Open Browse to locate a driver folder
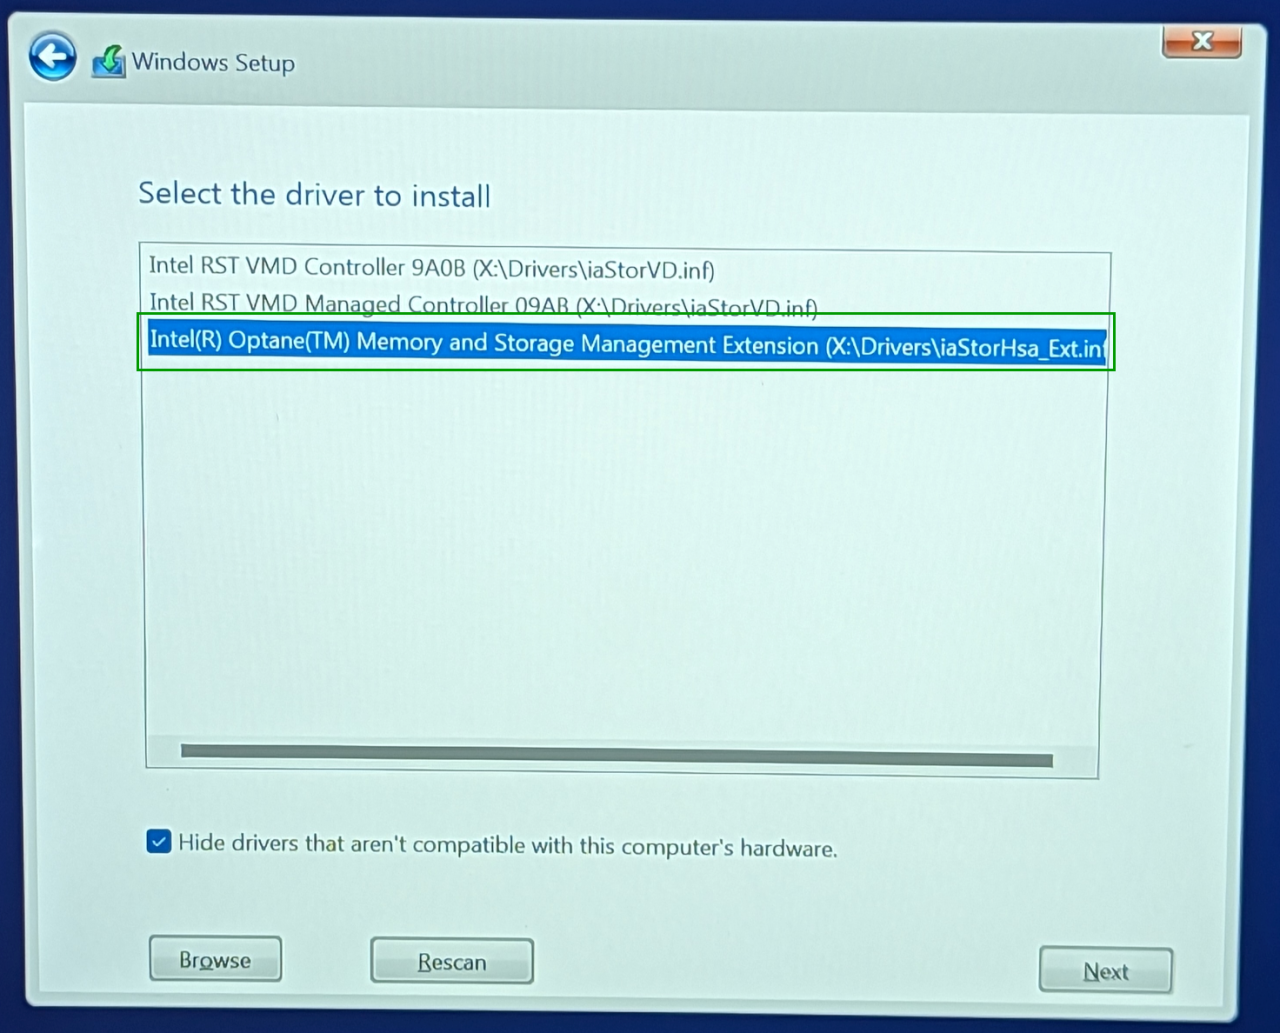 tap(215, 960)
